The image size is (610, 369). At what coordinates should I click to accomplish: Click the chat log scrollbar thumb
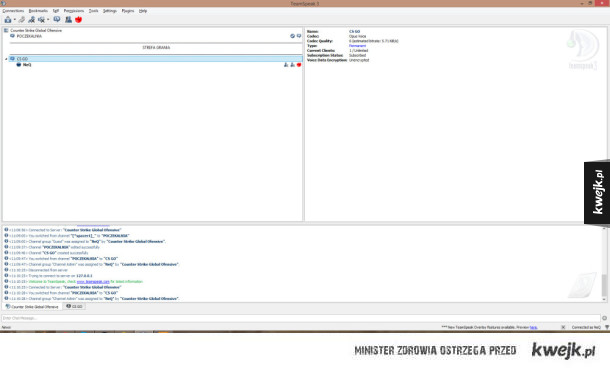pyautogui.click(x=604, y=285)
